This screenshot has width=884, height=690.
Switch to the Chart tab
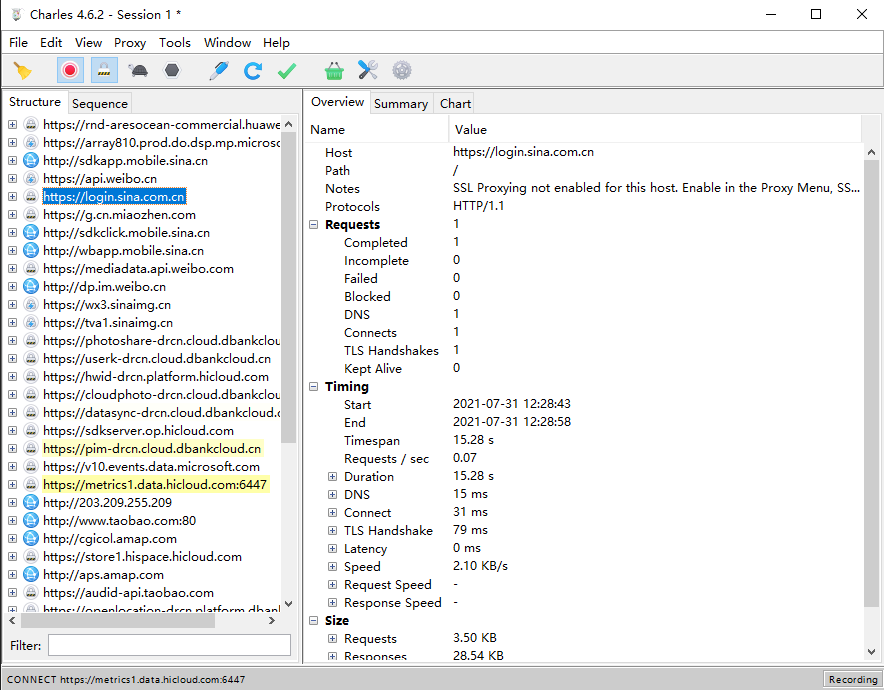(x=455, y=104)
